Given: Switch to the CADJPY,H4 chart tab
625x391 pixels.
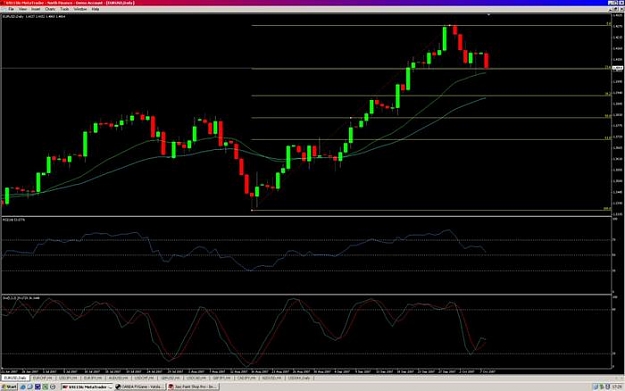Looking at the screenshot, I should tap(247, 377).
